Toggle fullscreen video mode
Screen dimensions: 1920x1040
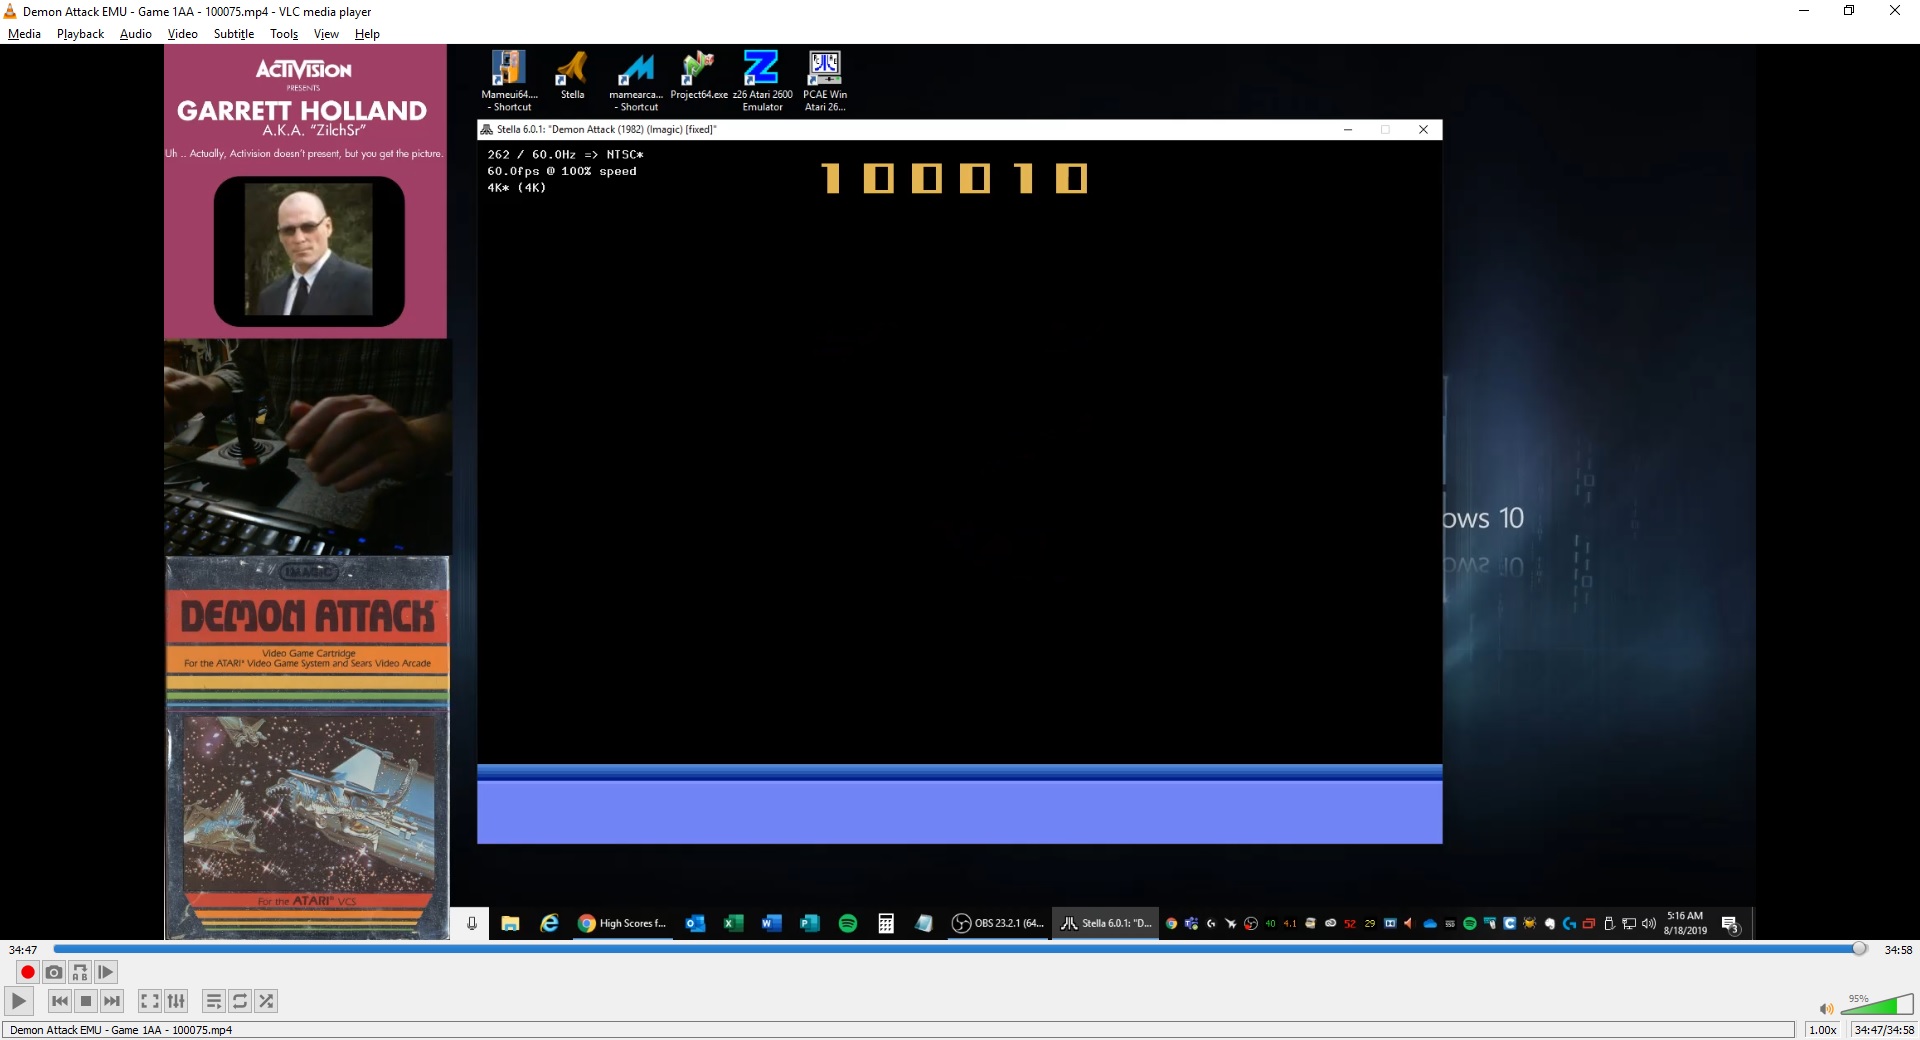(150, 1001)
